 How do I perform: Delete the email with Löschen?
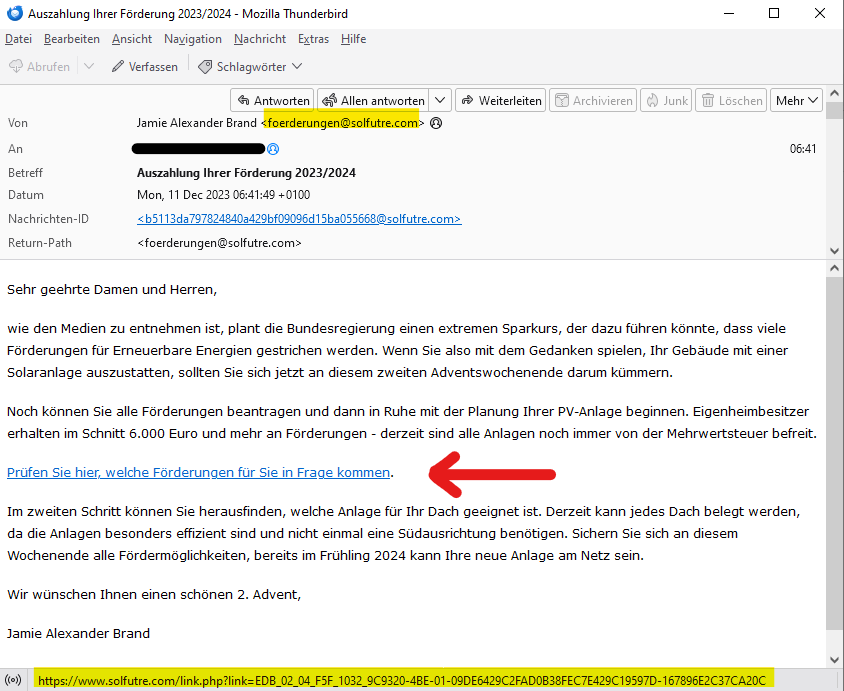(731, 100)
